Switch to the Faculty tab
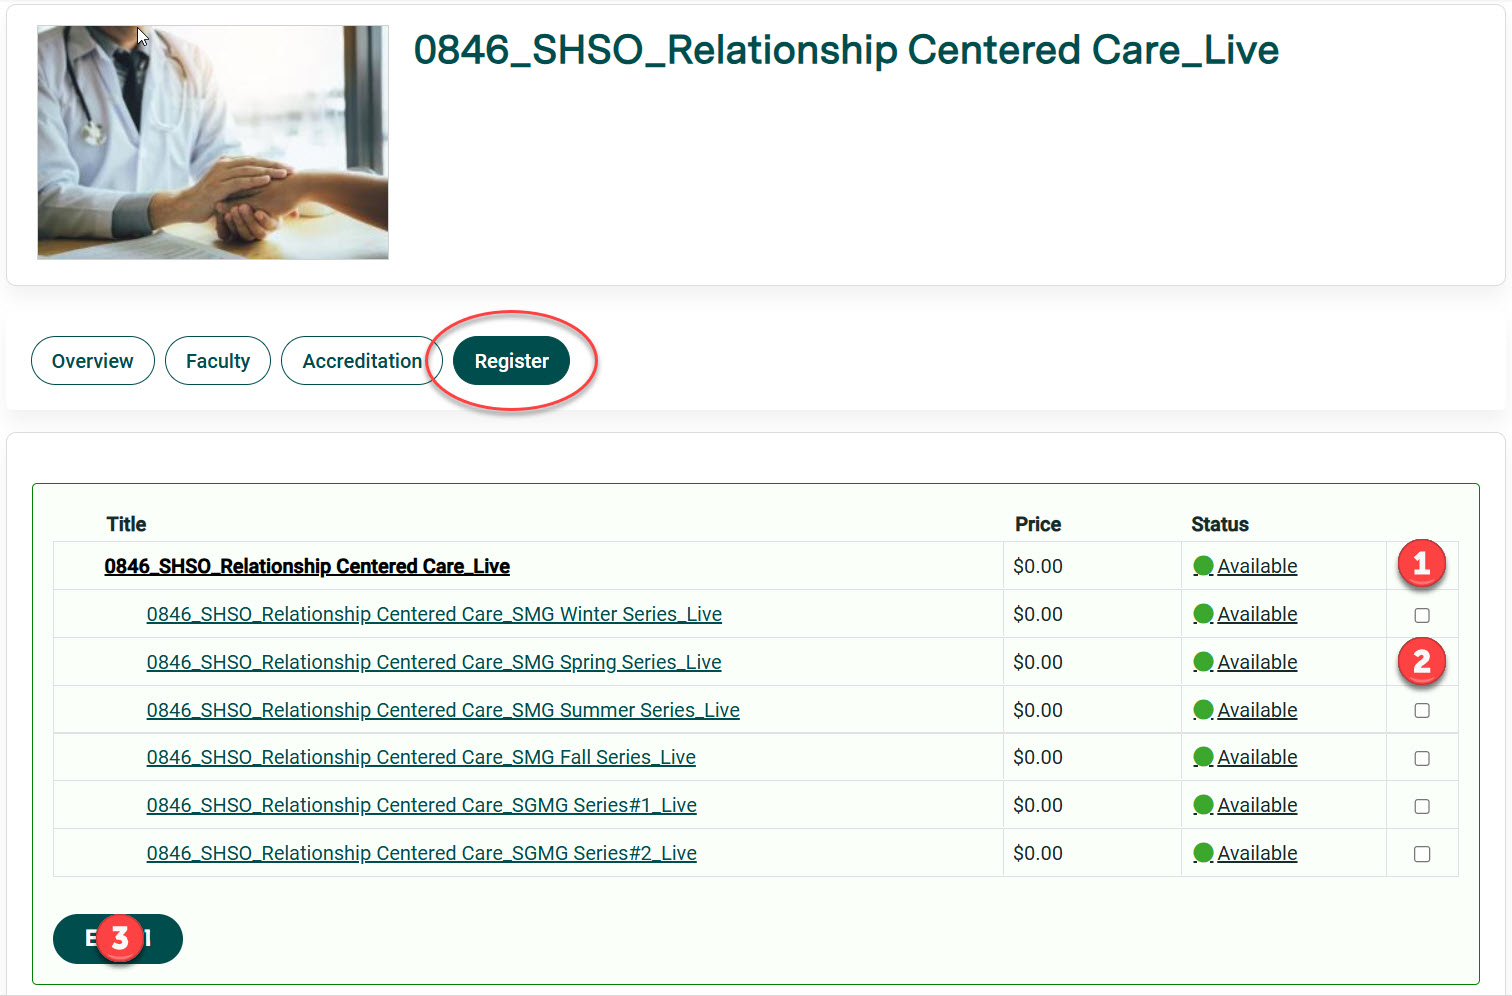Image resolution: width=1512 pixels, height=996 pixels. pyautogui.click(x=217, y=361)
